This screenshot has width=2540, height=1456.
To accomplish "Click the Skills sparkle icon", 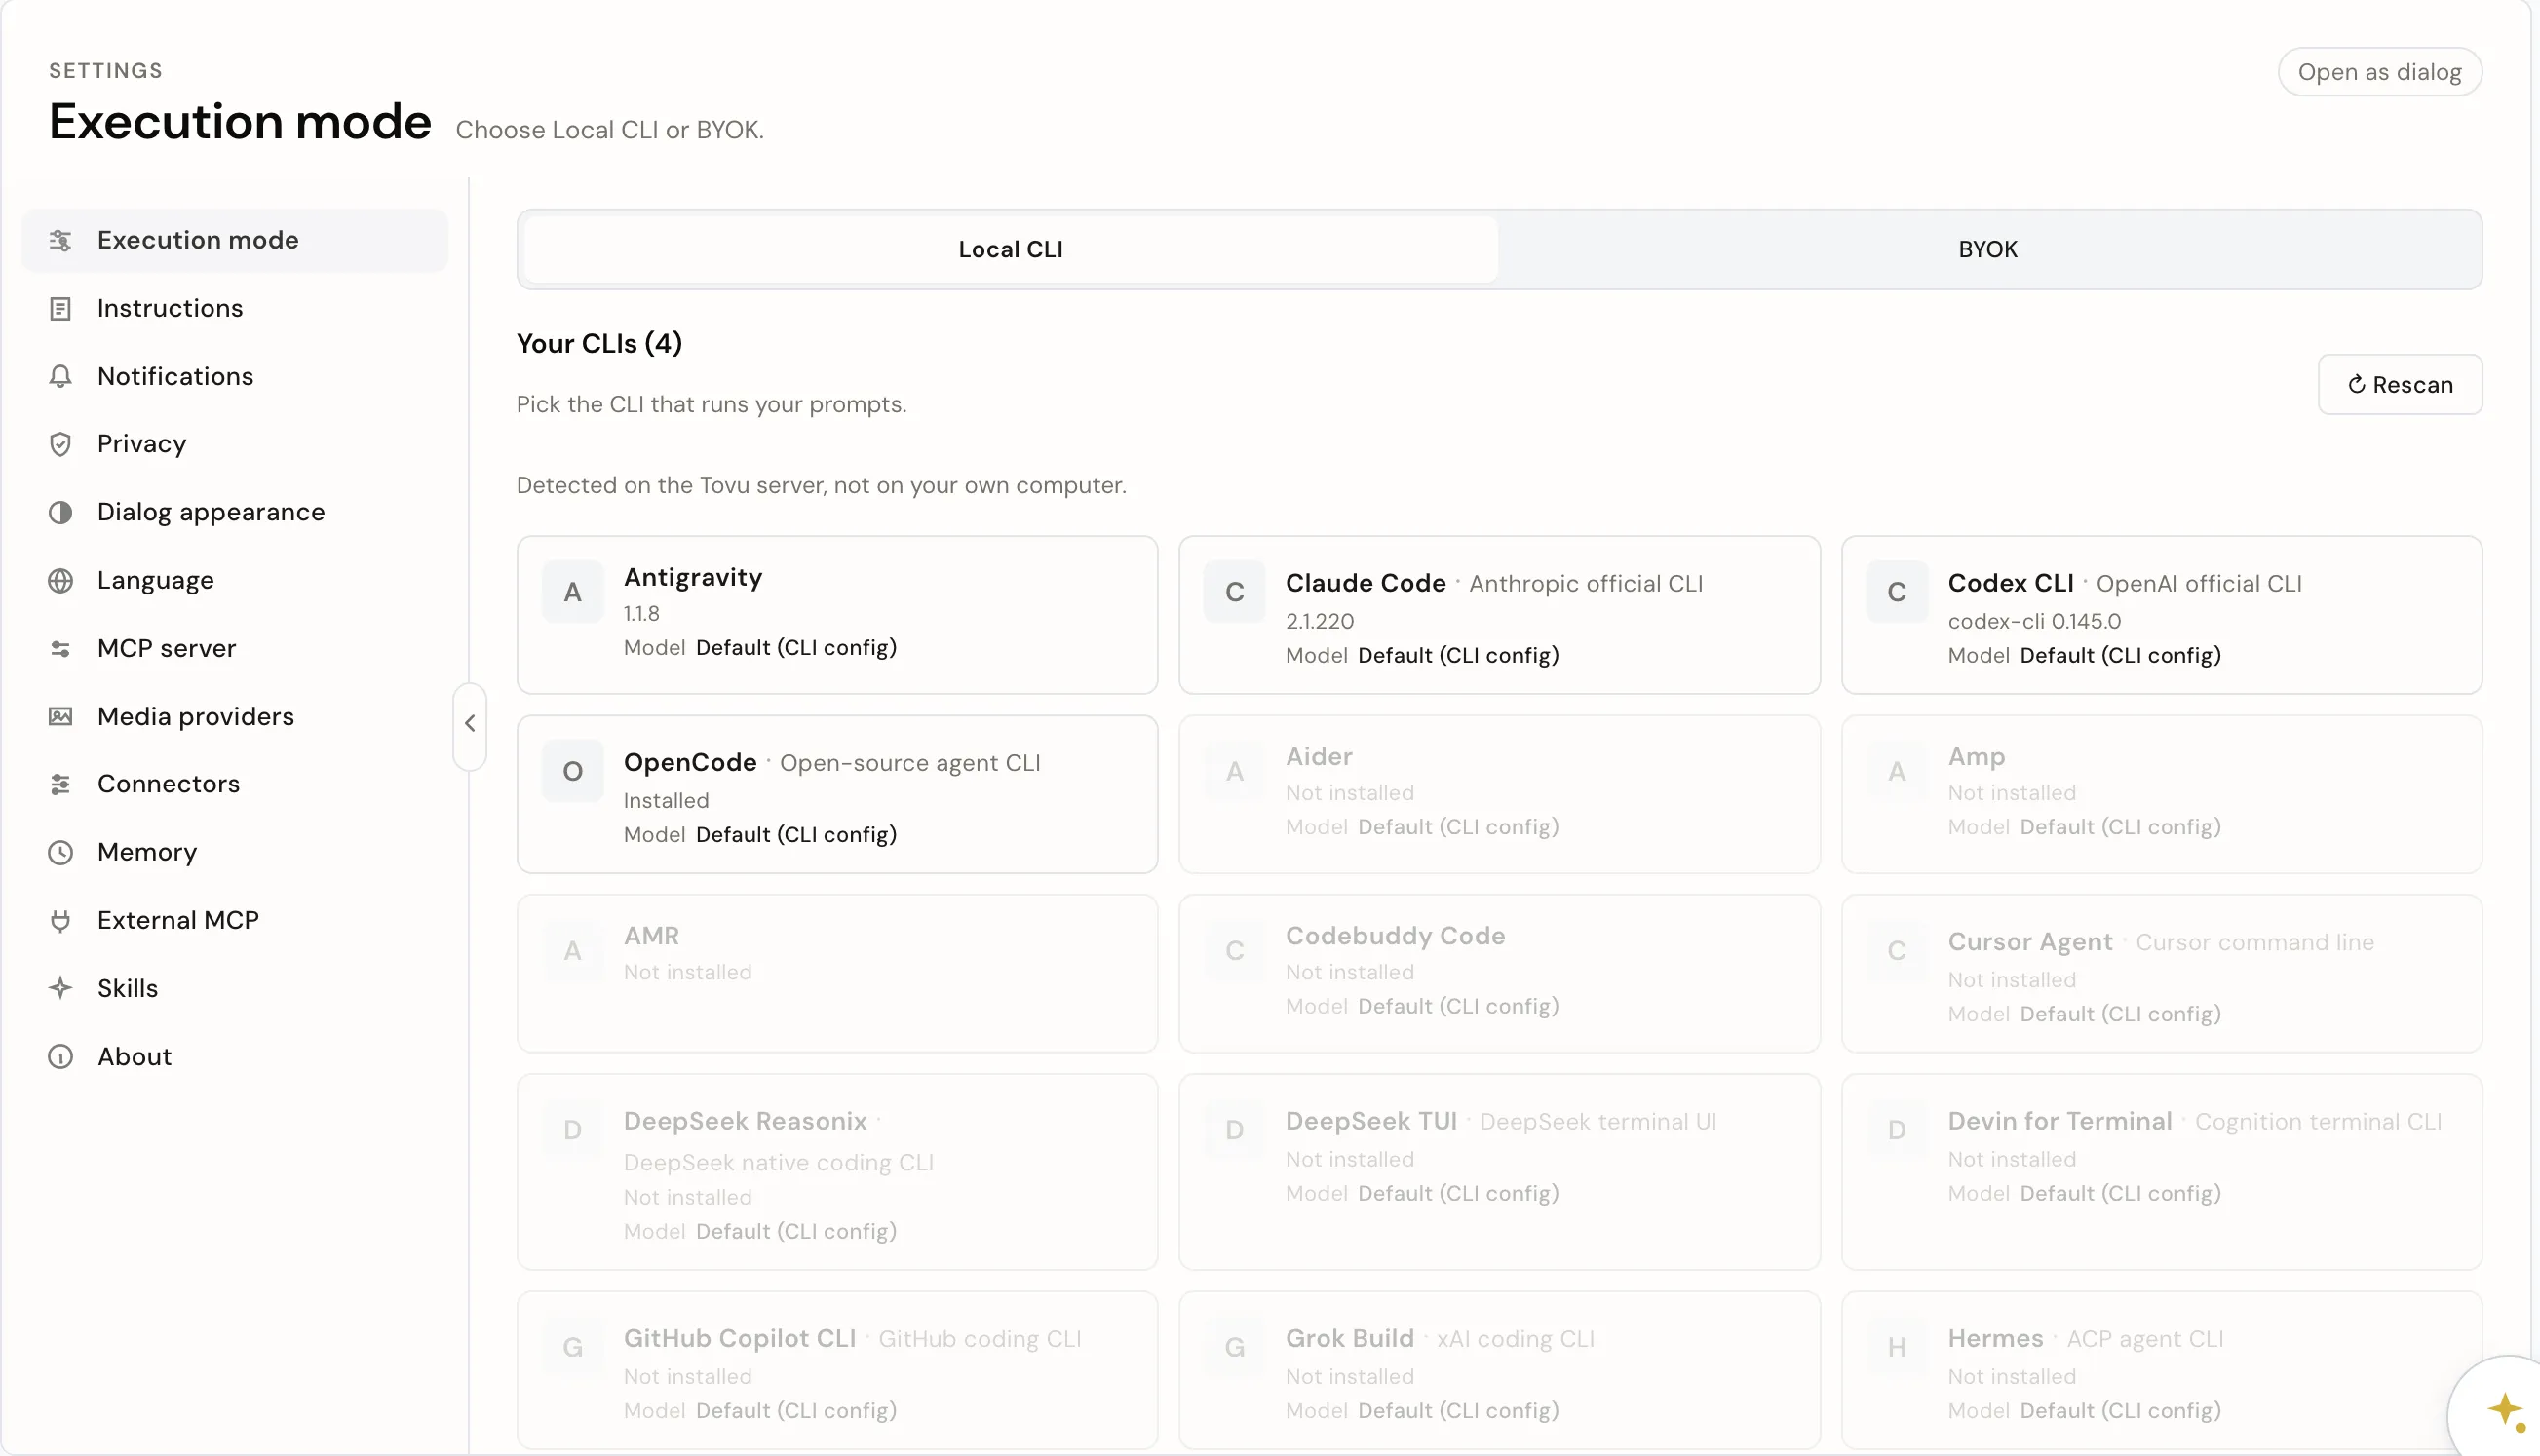I will point(60,988).
